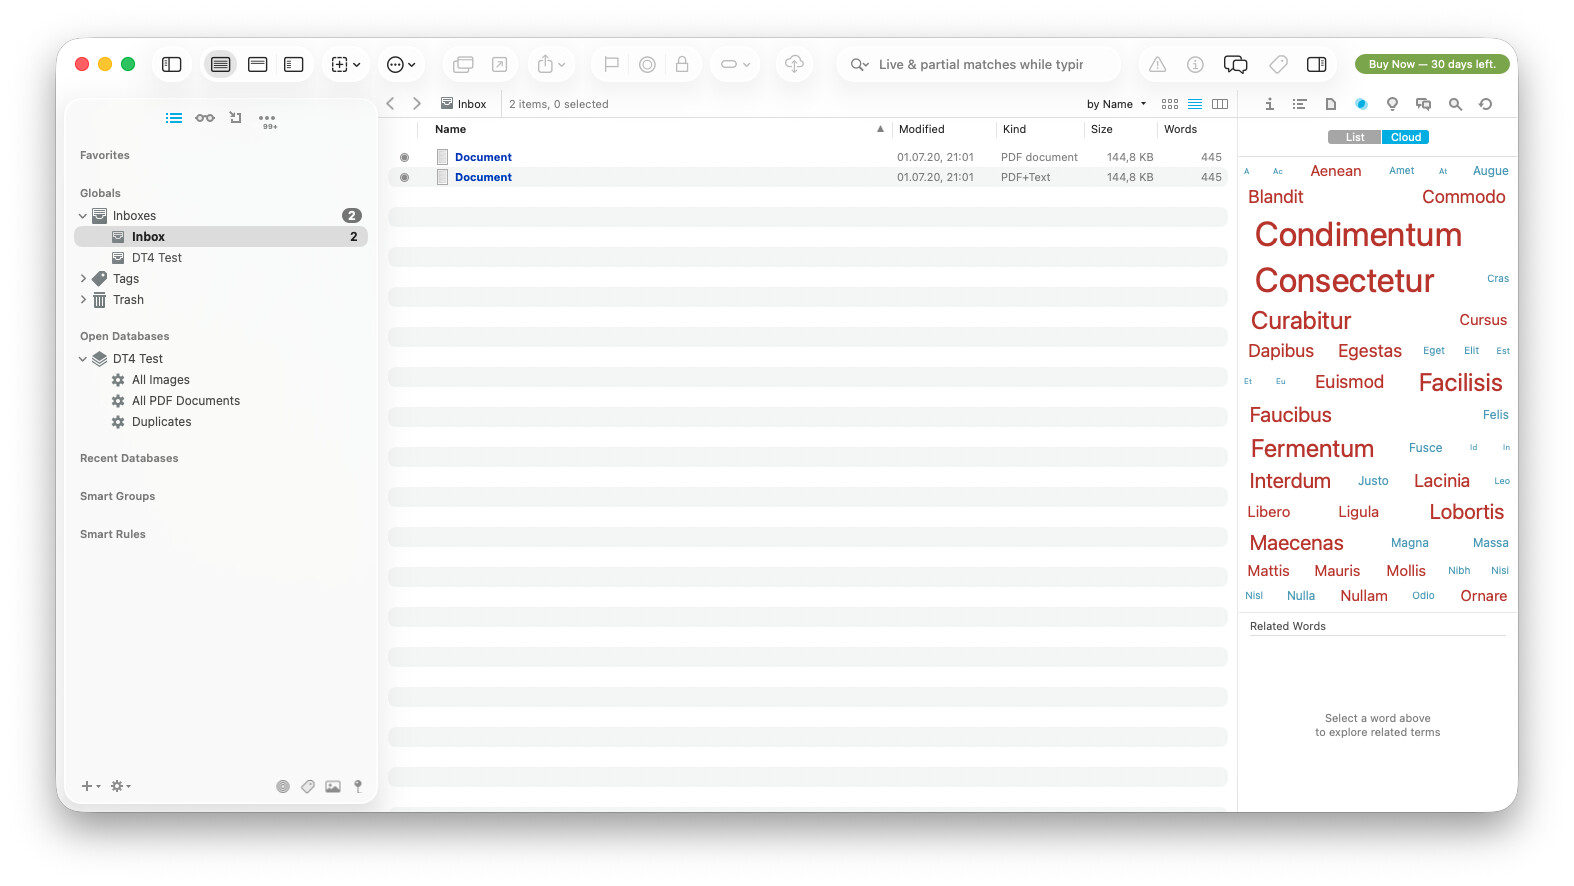
Task: Click the word Condimentum in cloud
Action: click(x=1358, y=235)
